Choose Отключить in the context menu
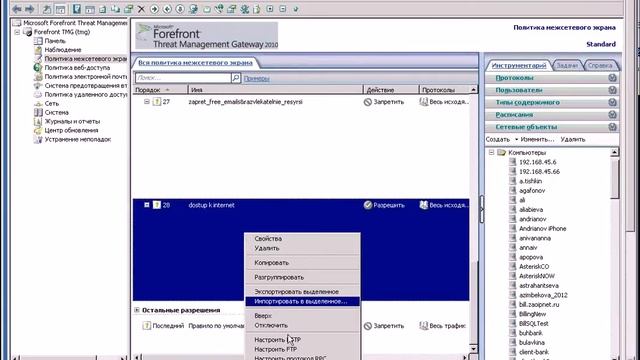 302,325
